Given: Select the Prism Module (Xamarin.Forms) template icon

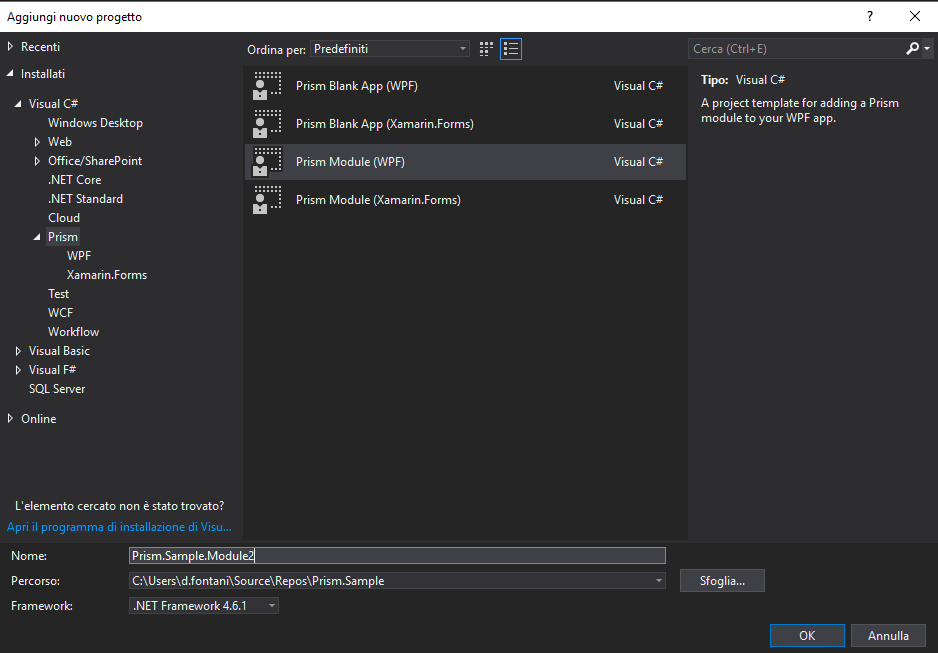Looking at the screenshot, I should click(x=266, y=199).
